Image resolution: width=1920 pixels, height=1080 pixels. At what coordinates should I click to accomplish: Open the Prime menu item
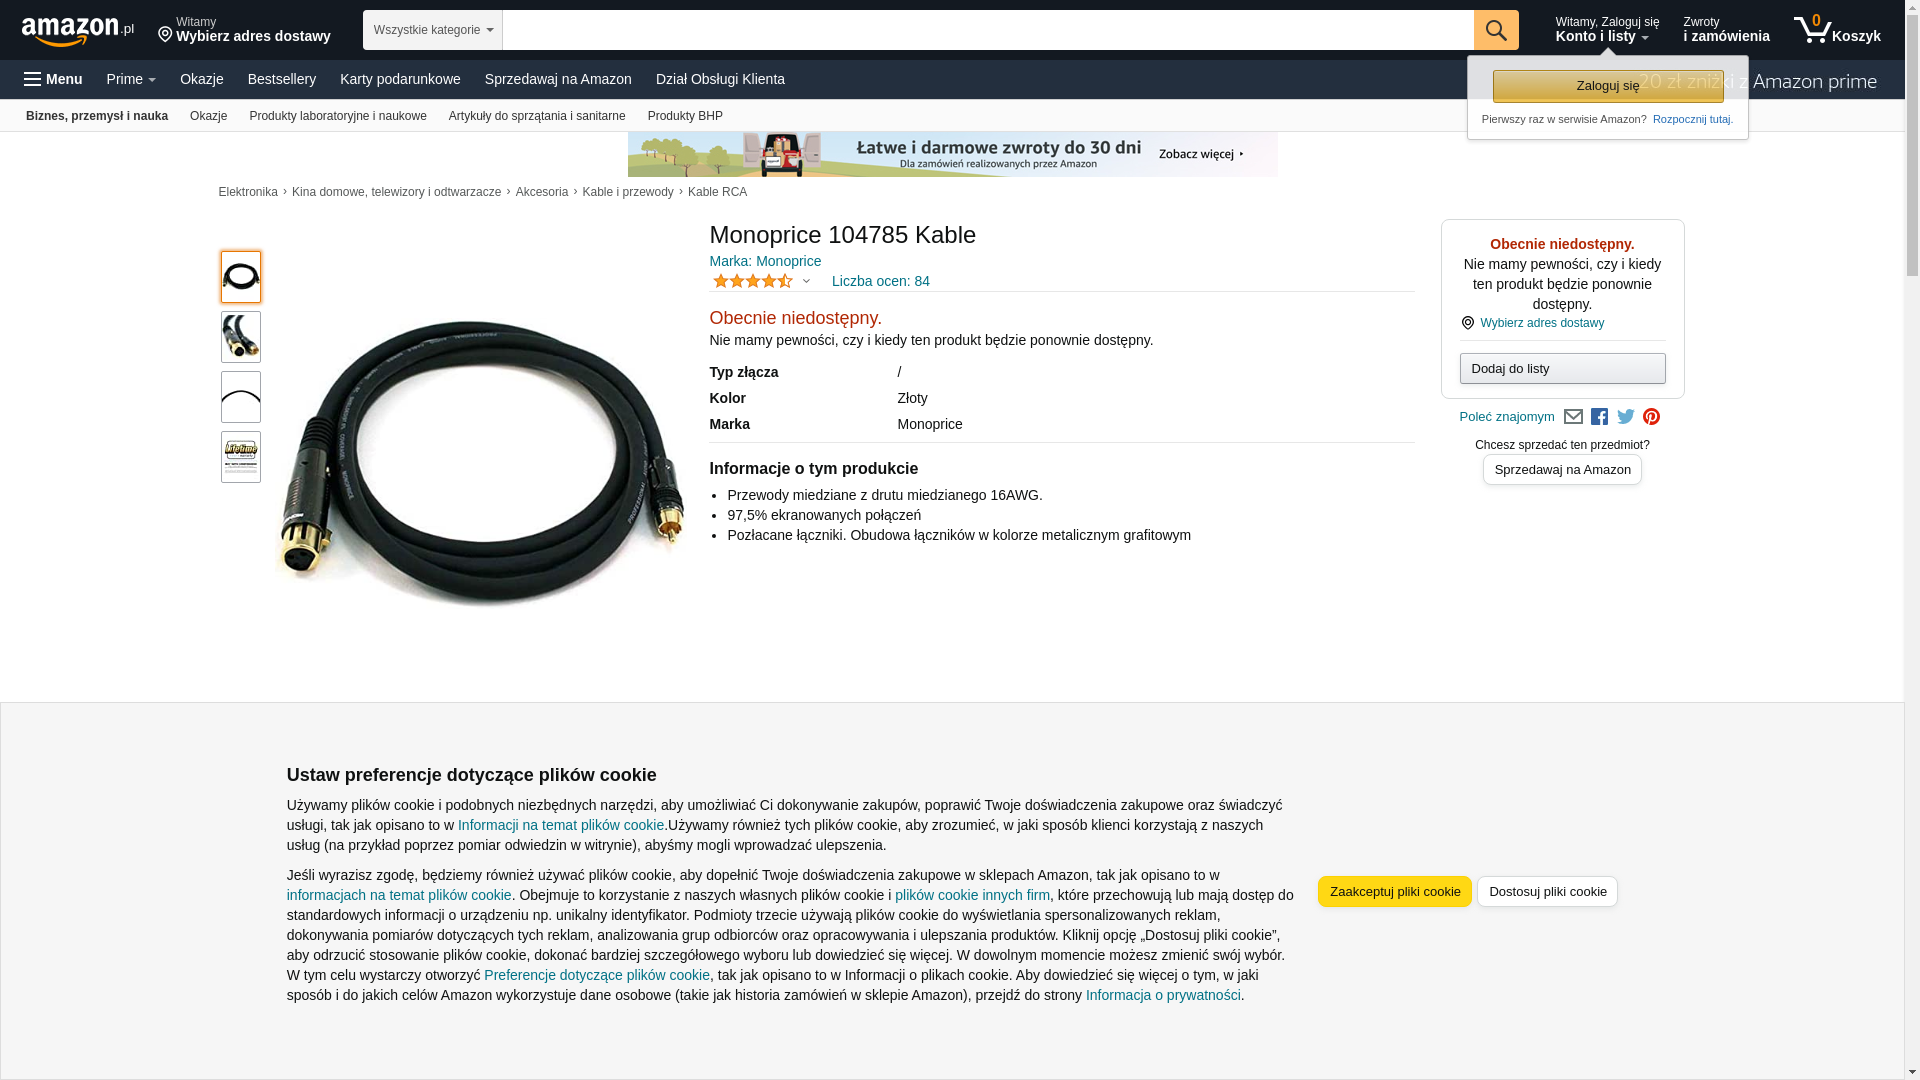[131, 79]
